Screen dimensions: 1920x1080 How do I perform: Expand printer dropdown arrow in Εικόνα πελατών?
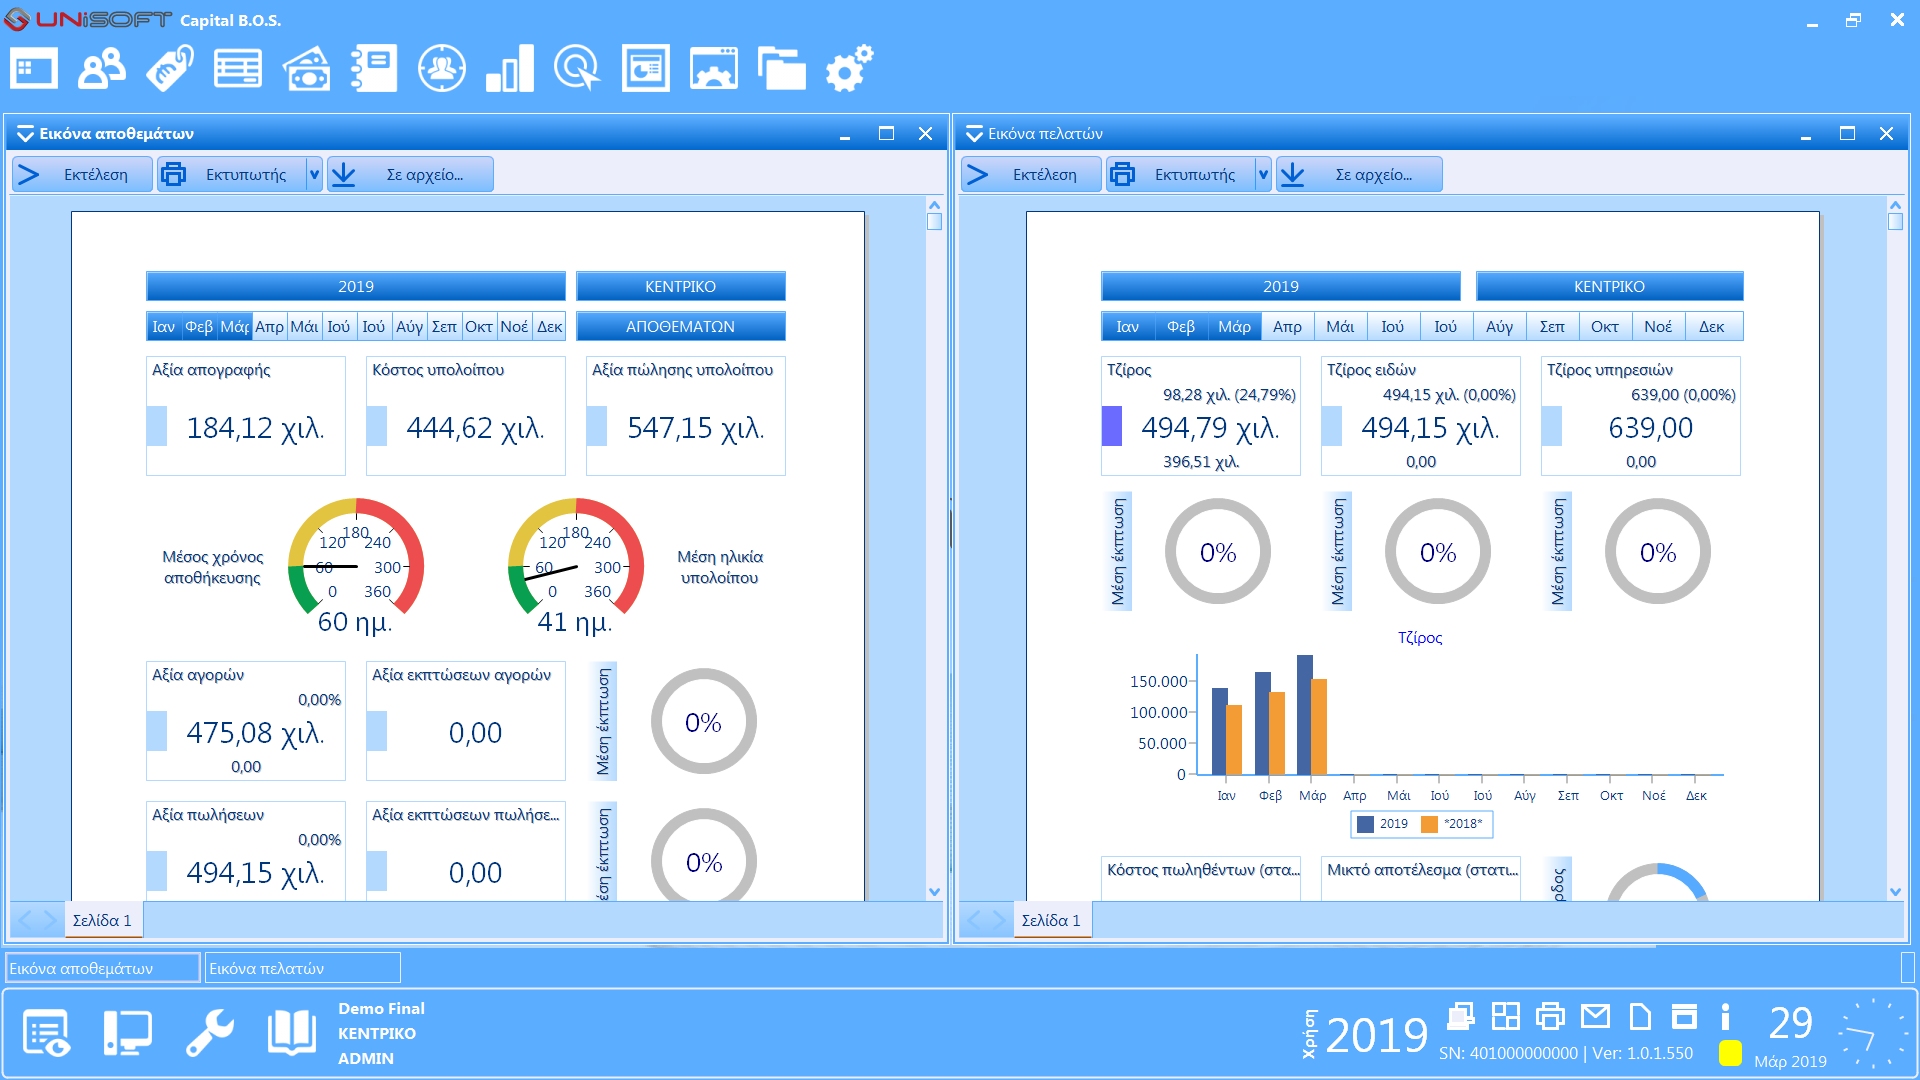point(1263,174)
